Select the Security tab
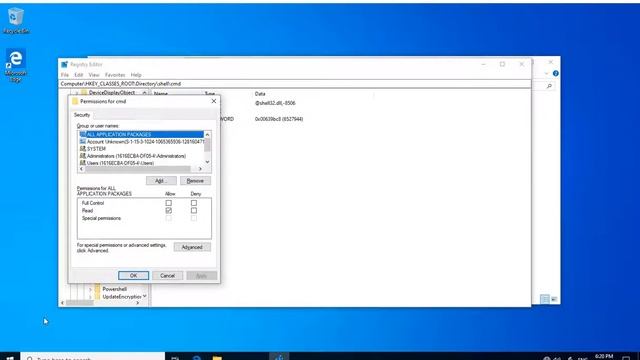This screenshot has width=640, height=360. (82, 115)
